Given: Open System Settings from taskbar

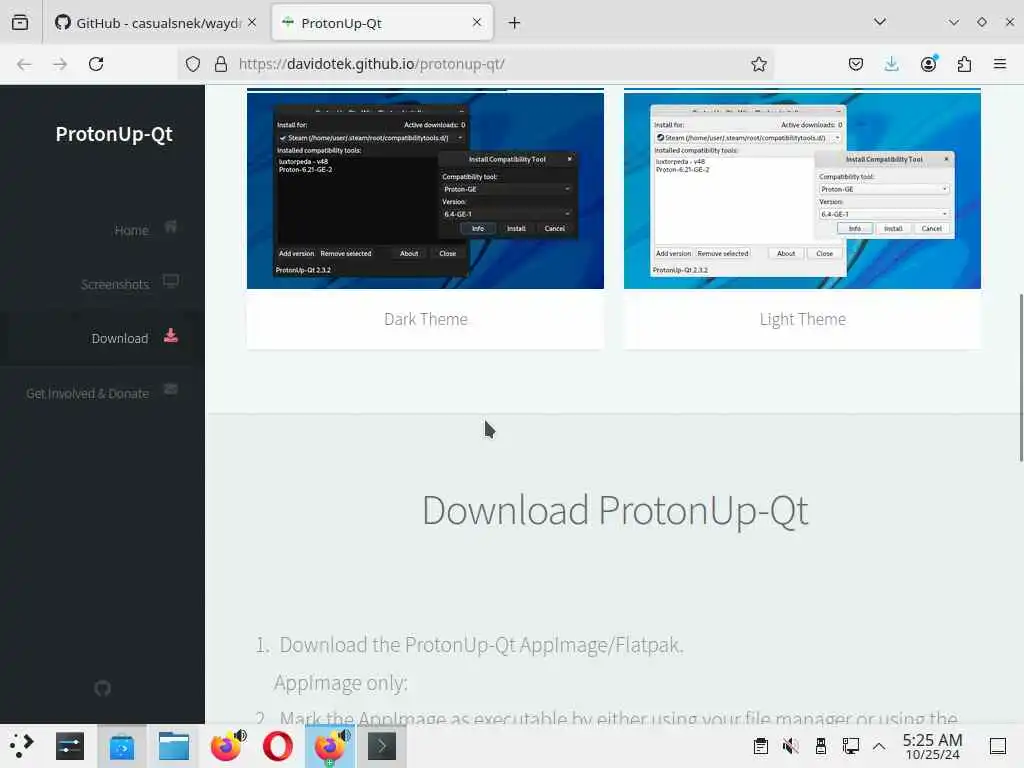Looking at the screenshot, I should pos(70,746).
